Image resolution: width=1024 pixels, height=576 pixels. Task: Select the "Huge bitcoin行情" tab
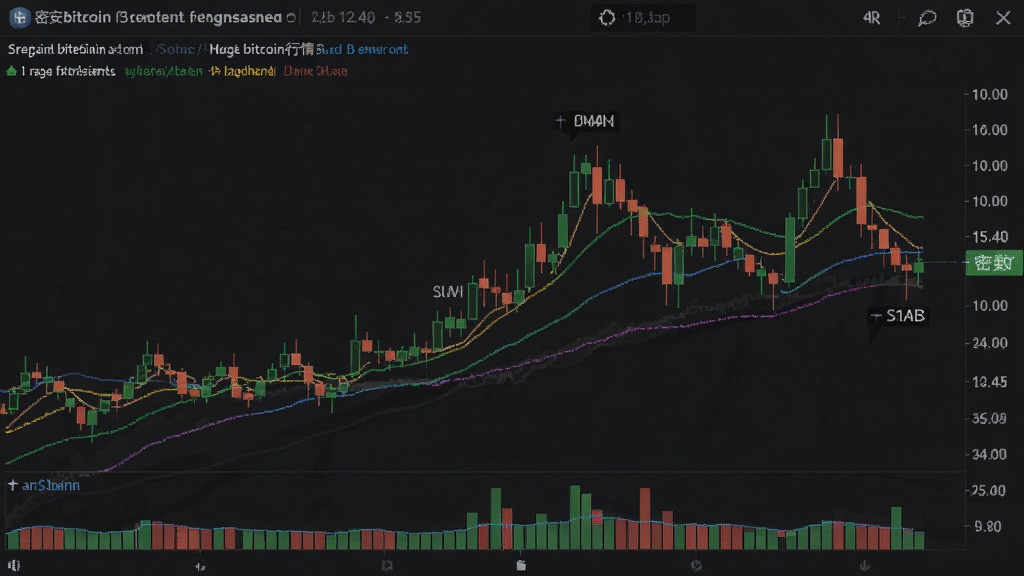point(262,49)
